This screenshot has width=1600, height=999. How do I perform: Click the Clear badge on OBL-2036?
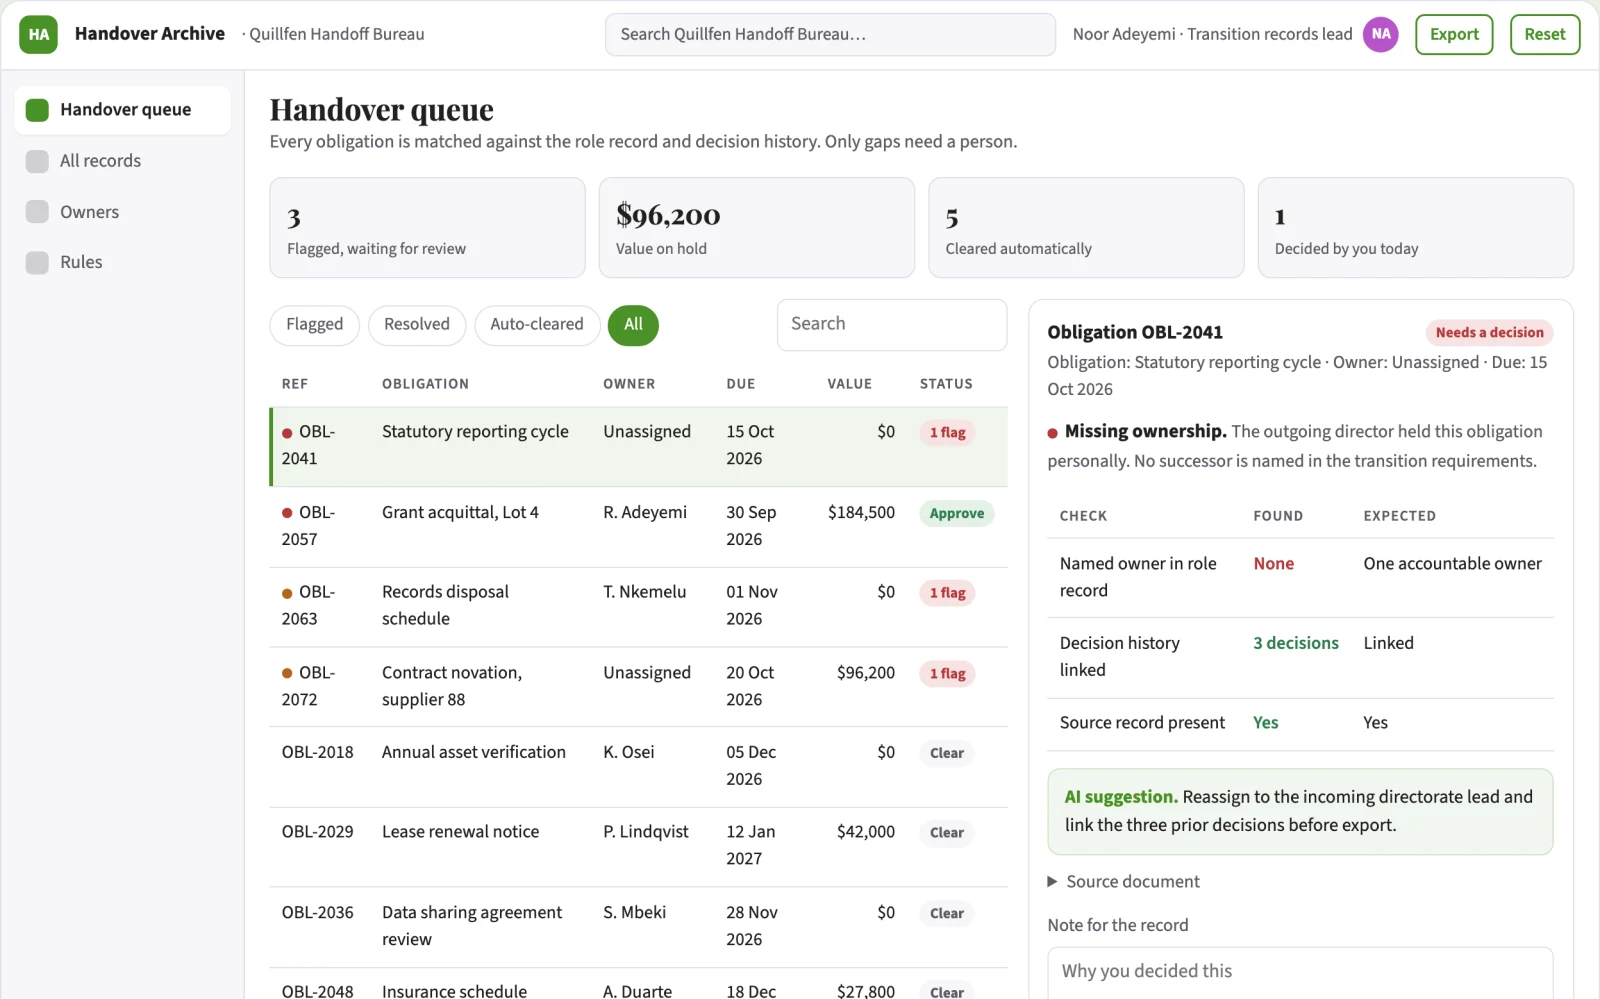[x=946, y=914]
